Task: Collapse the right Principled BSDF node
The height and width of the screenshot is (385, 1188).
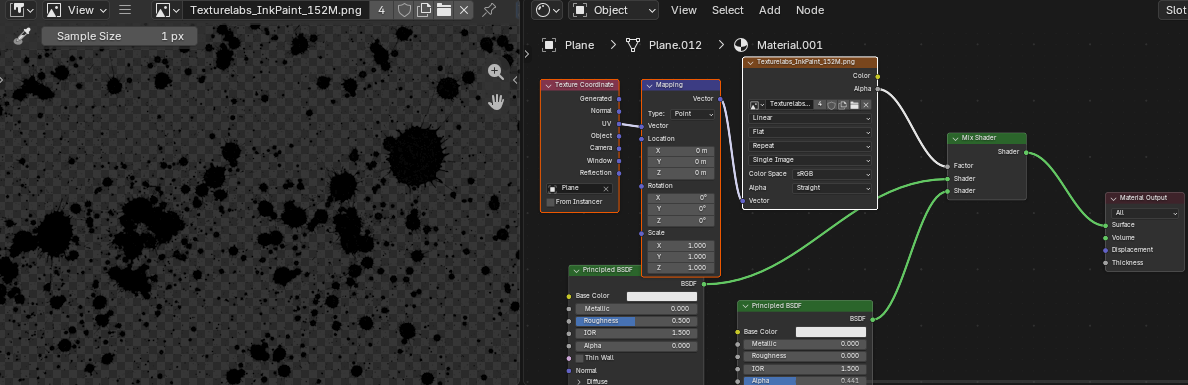Action: point(745,305)
